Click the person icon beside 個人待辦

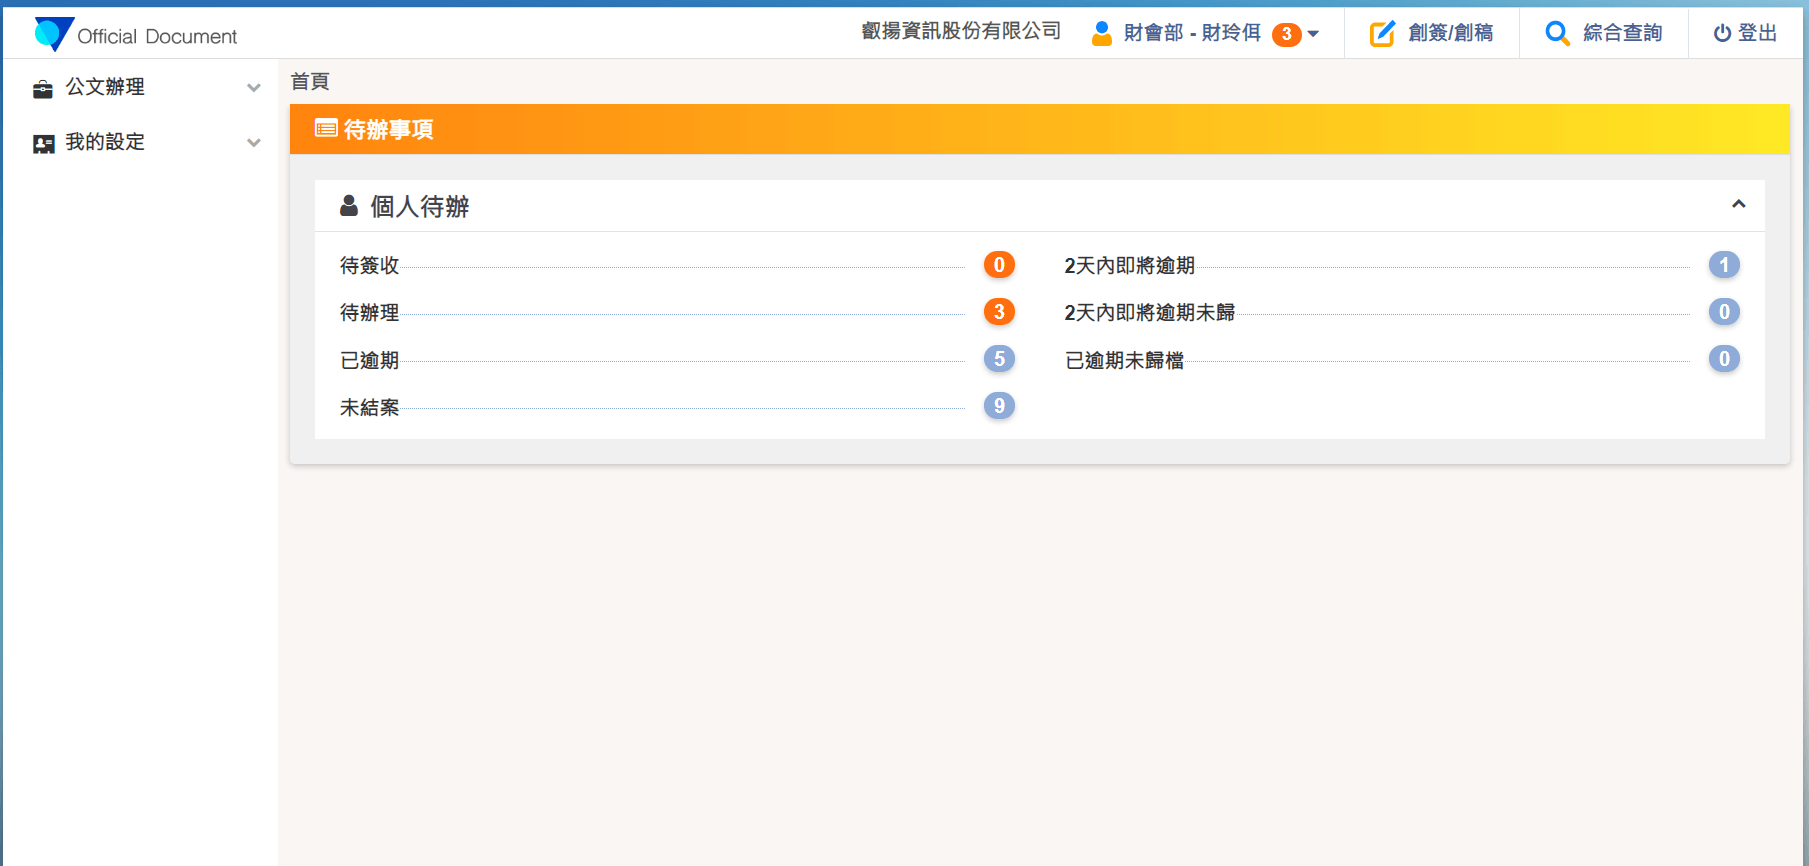[349, 206]
